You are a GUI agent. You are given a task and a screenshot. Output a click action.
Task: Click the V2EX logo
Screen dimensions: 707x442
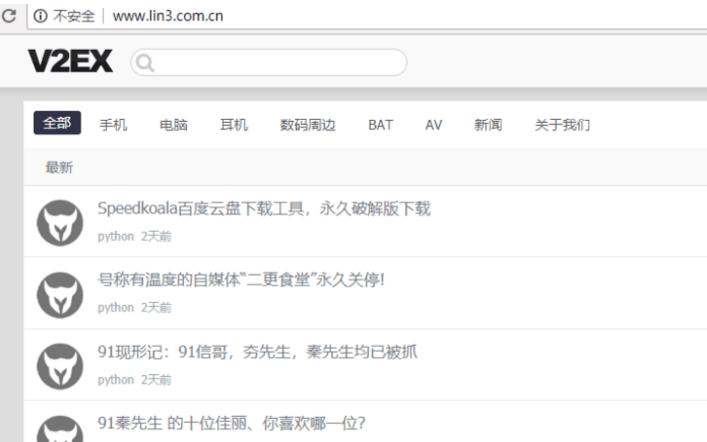pos(70,61)
